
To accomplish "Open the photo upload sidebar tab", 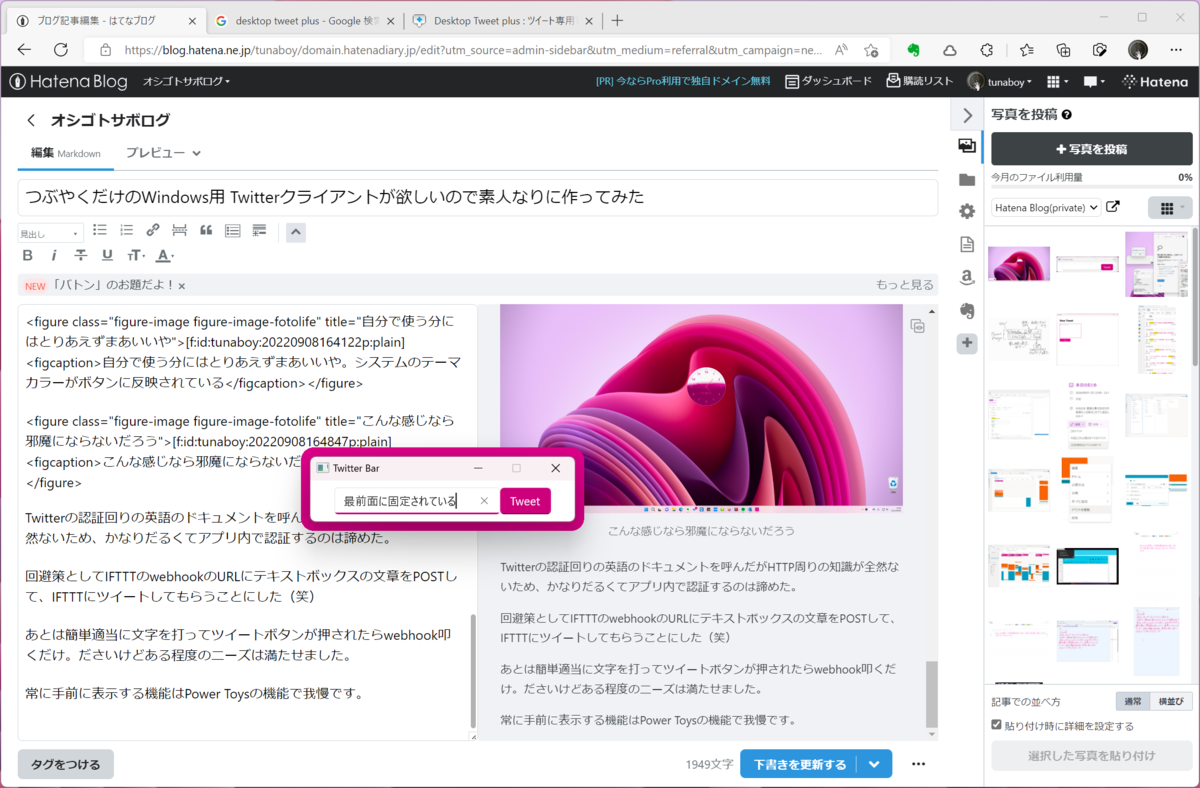I will click(x=966, y=146).
